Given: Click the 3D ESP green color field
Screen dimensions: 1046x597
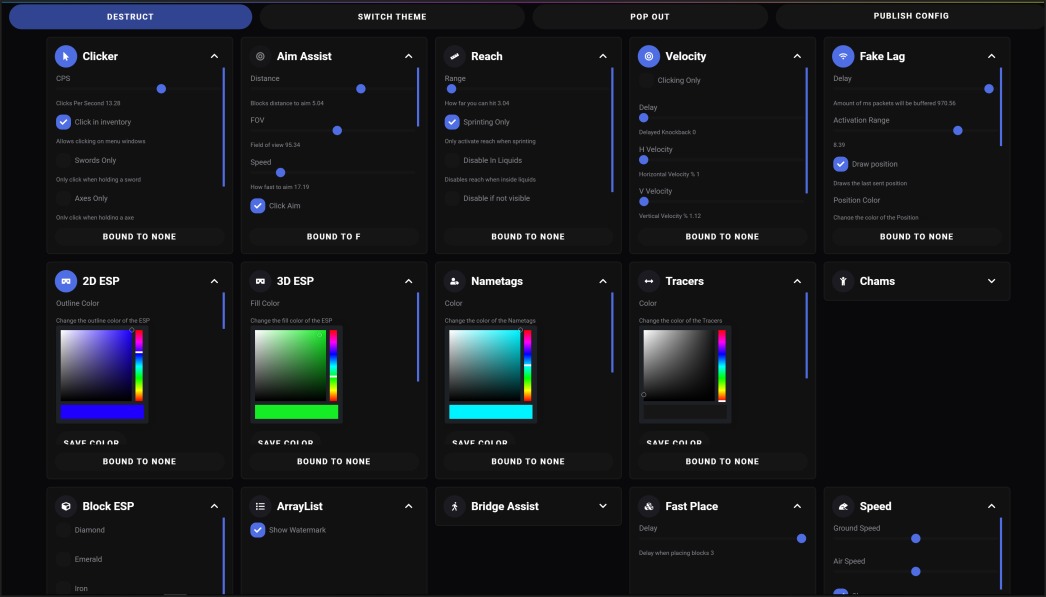Looking at the screenshot, I should tap(290, 366).
